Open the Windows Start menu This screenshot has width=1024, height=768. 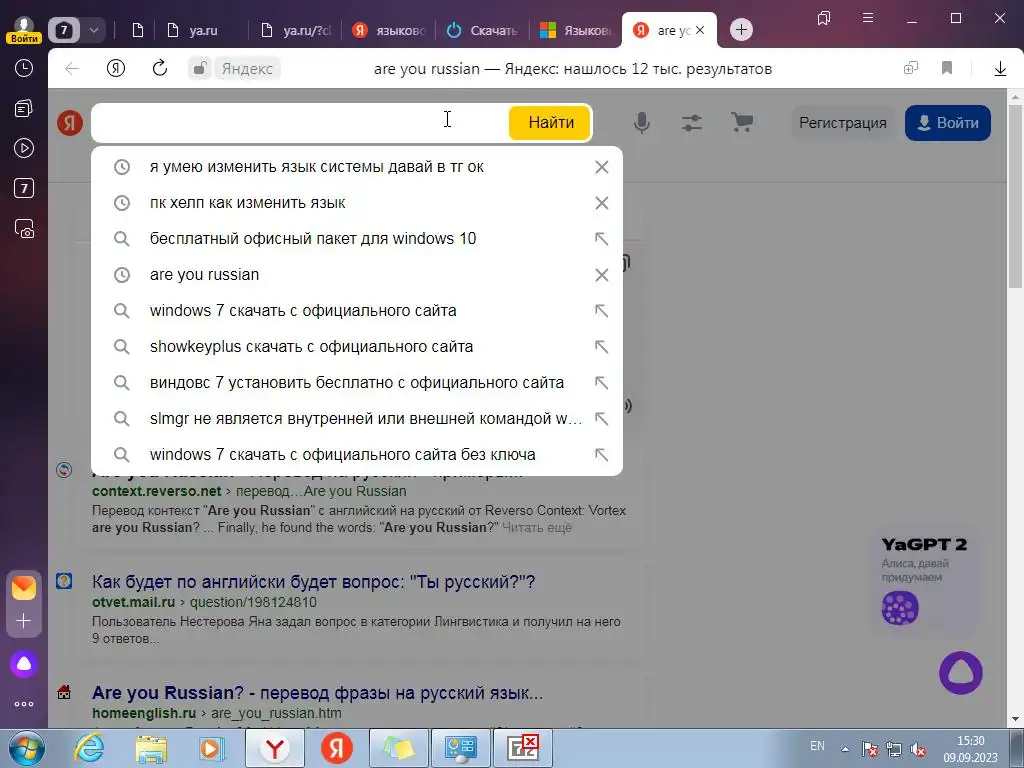coord(26,748)
